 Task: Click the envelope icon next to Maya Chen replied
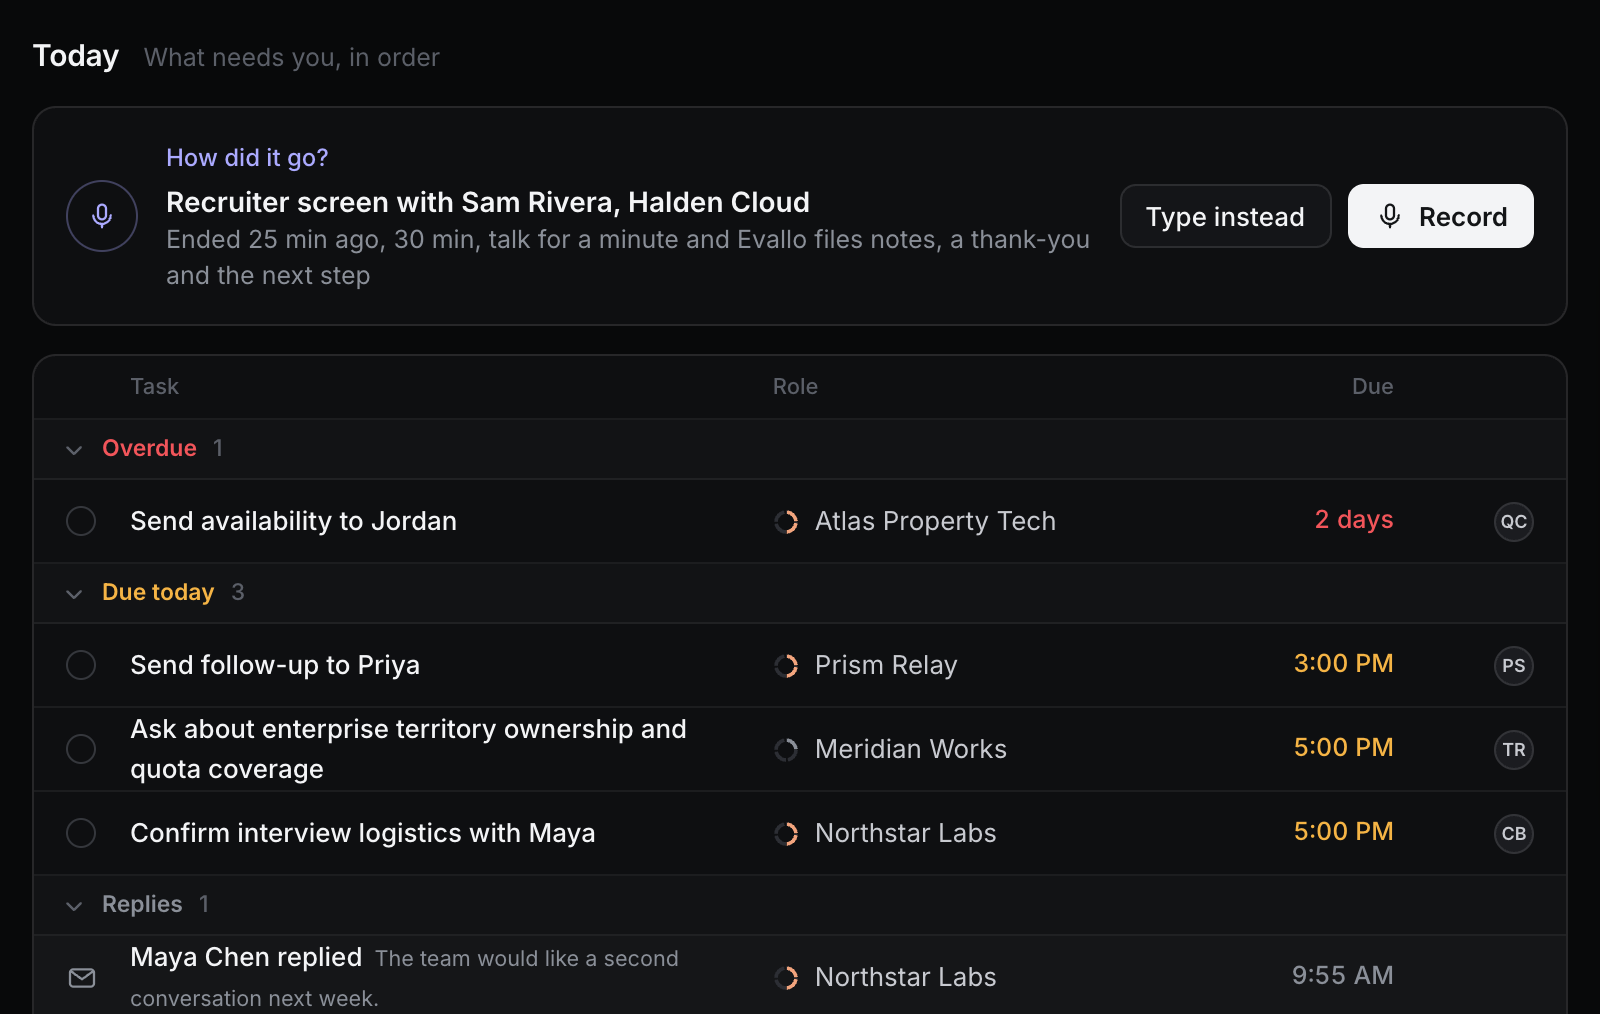(82, 977)
